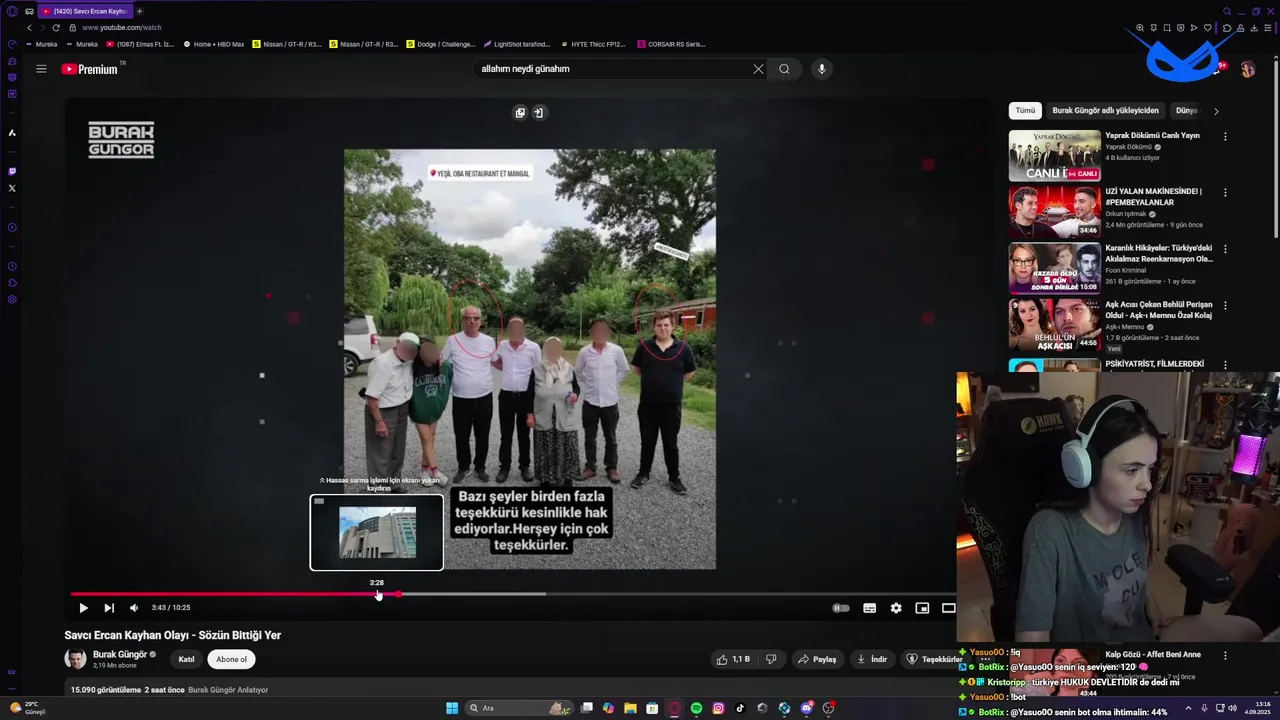Clear the search query with X icon

pyautogui.click(x=758, y=69)
